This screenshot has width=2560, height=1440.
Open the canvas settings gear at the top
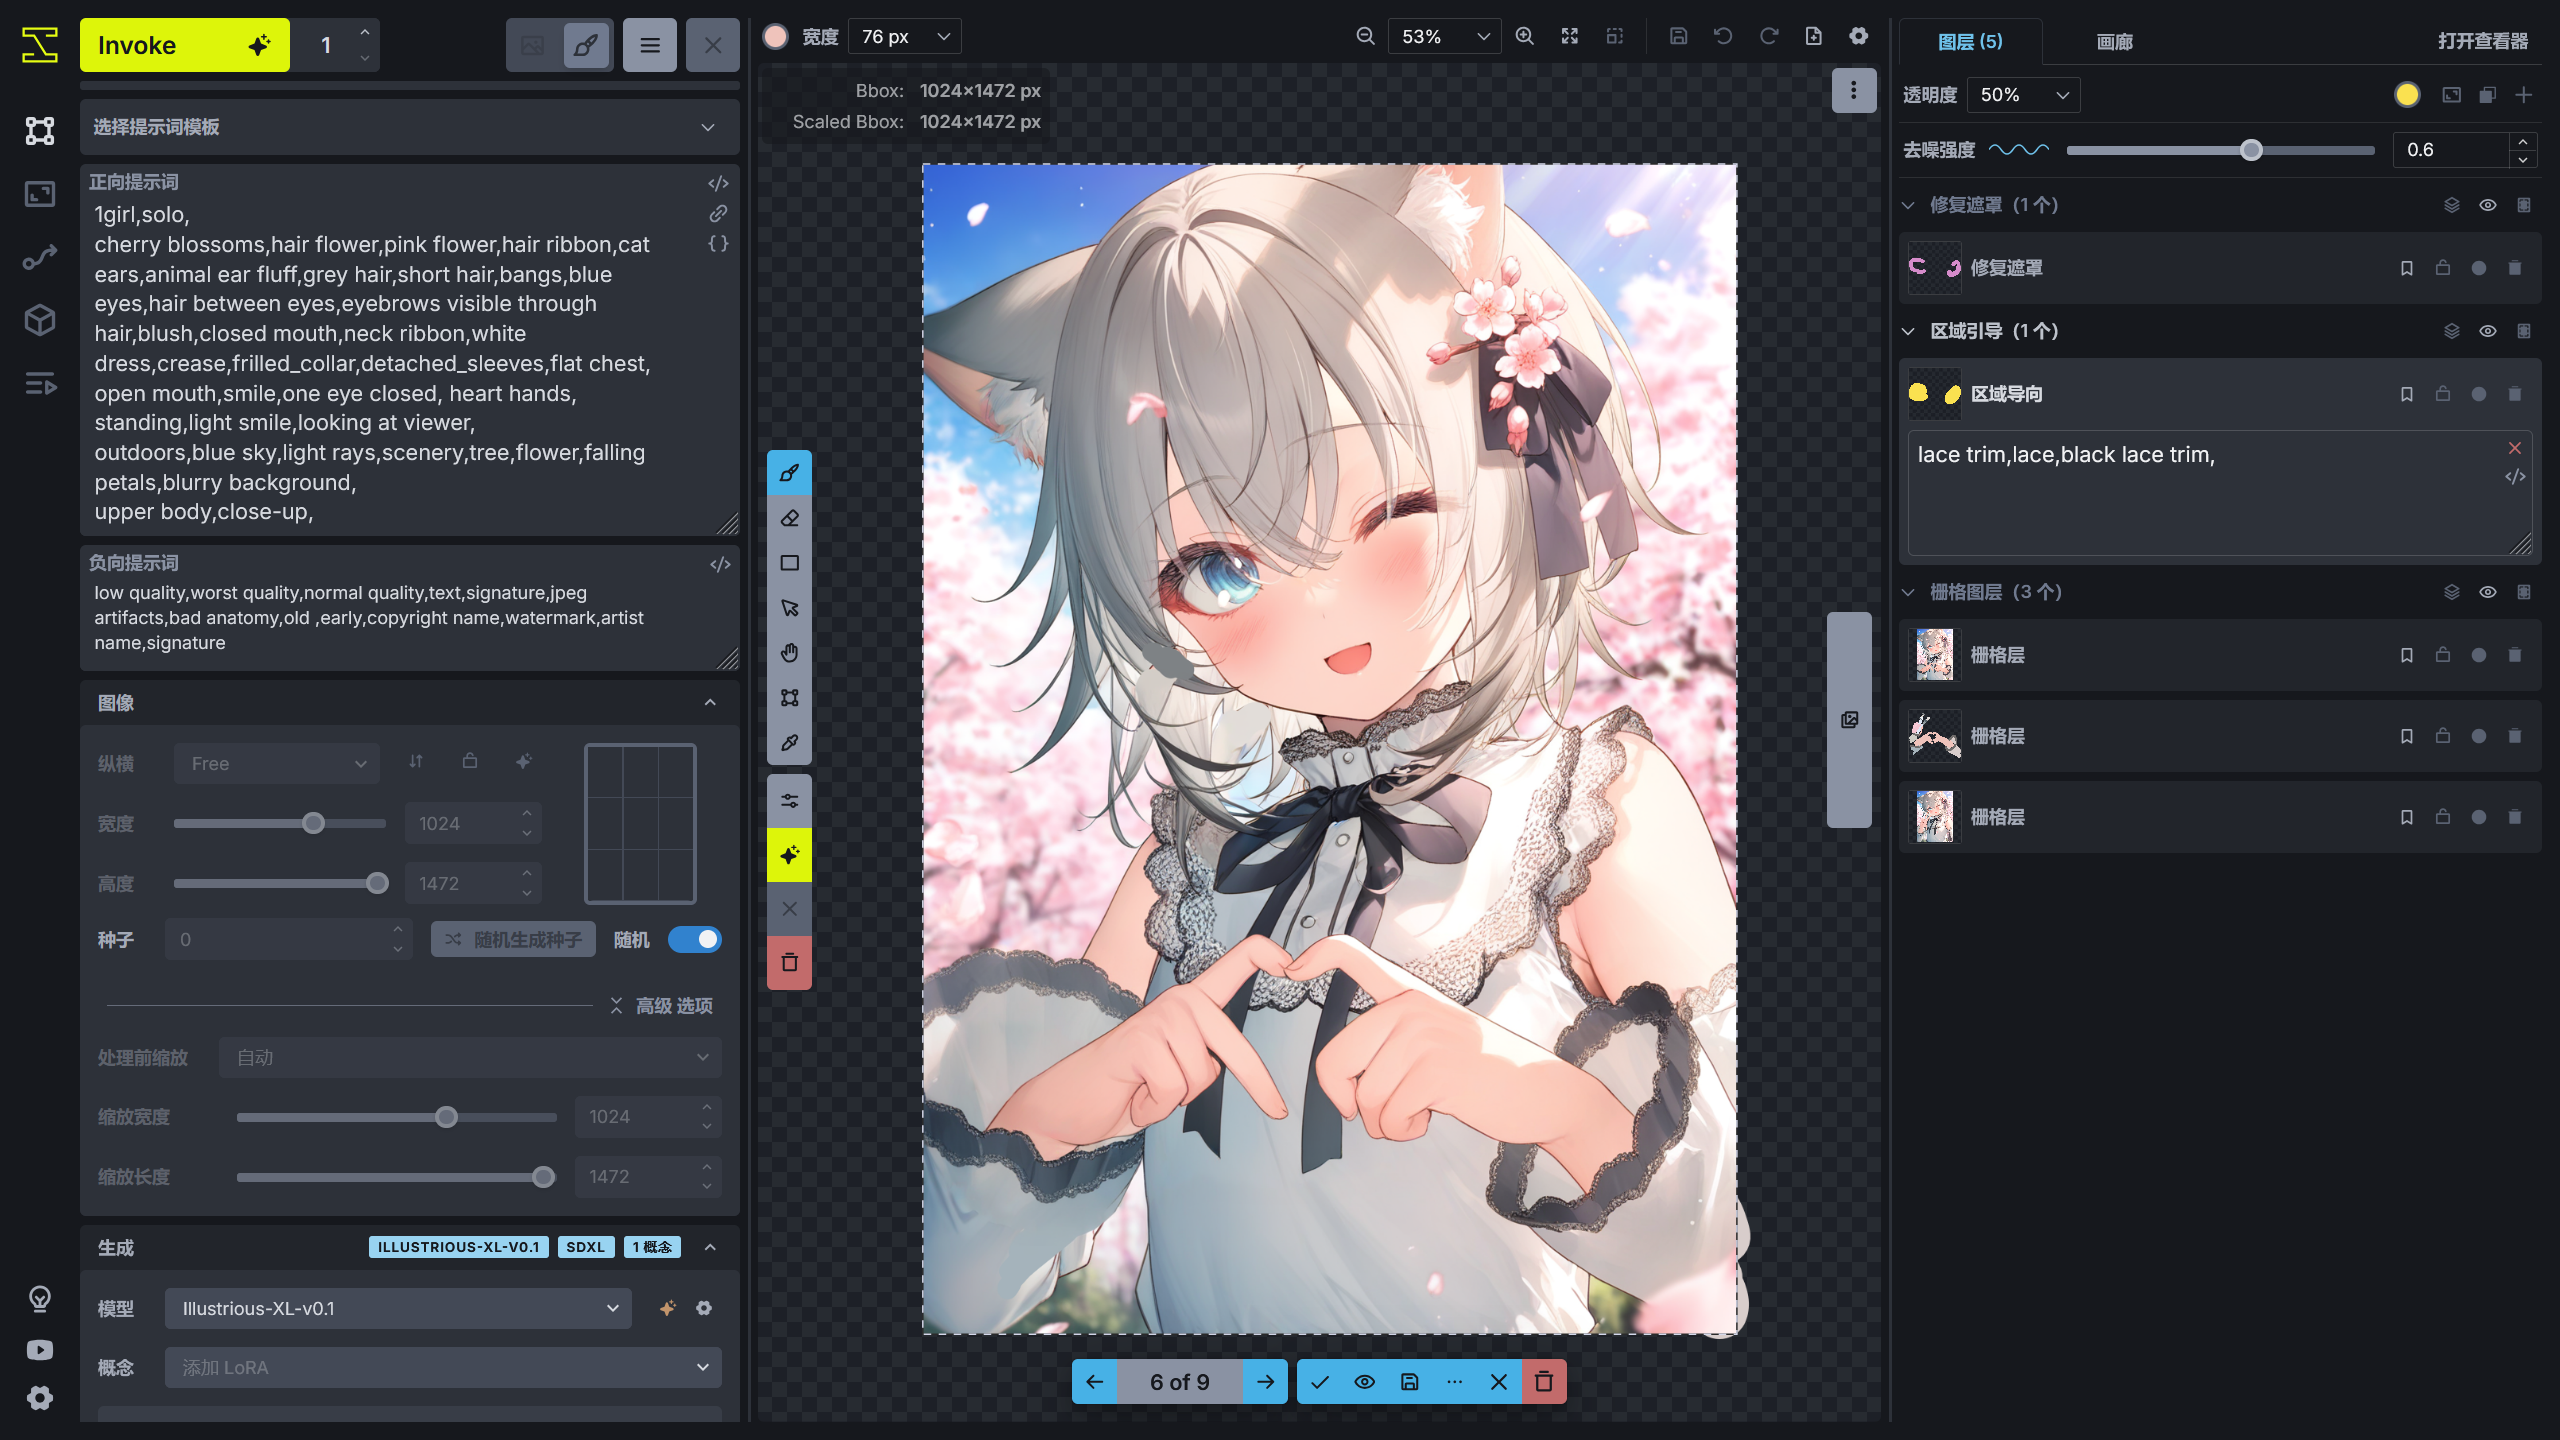1858,35
